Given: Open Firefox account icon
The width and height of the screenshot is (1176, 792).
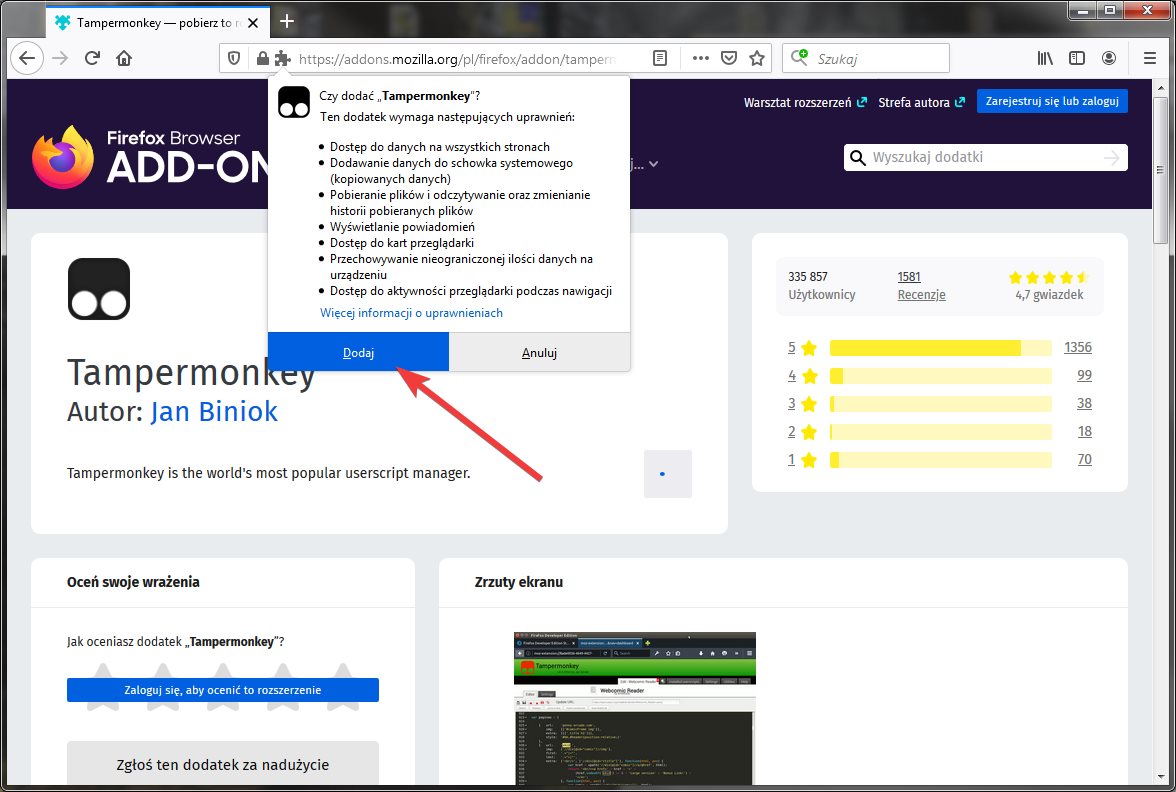Looking at the screenshot, I should pos(1109,58).
